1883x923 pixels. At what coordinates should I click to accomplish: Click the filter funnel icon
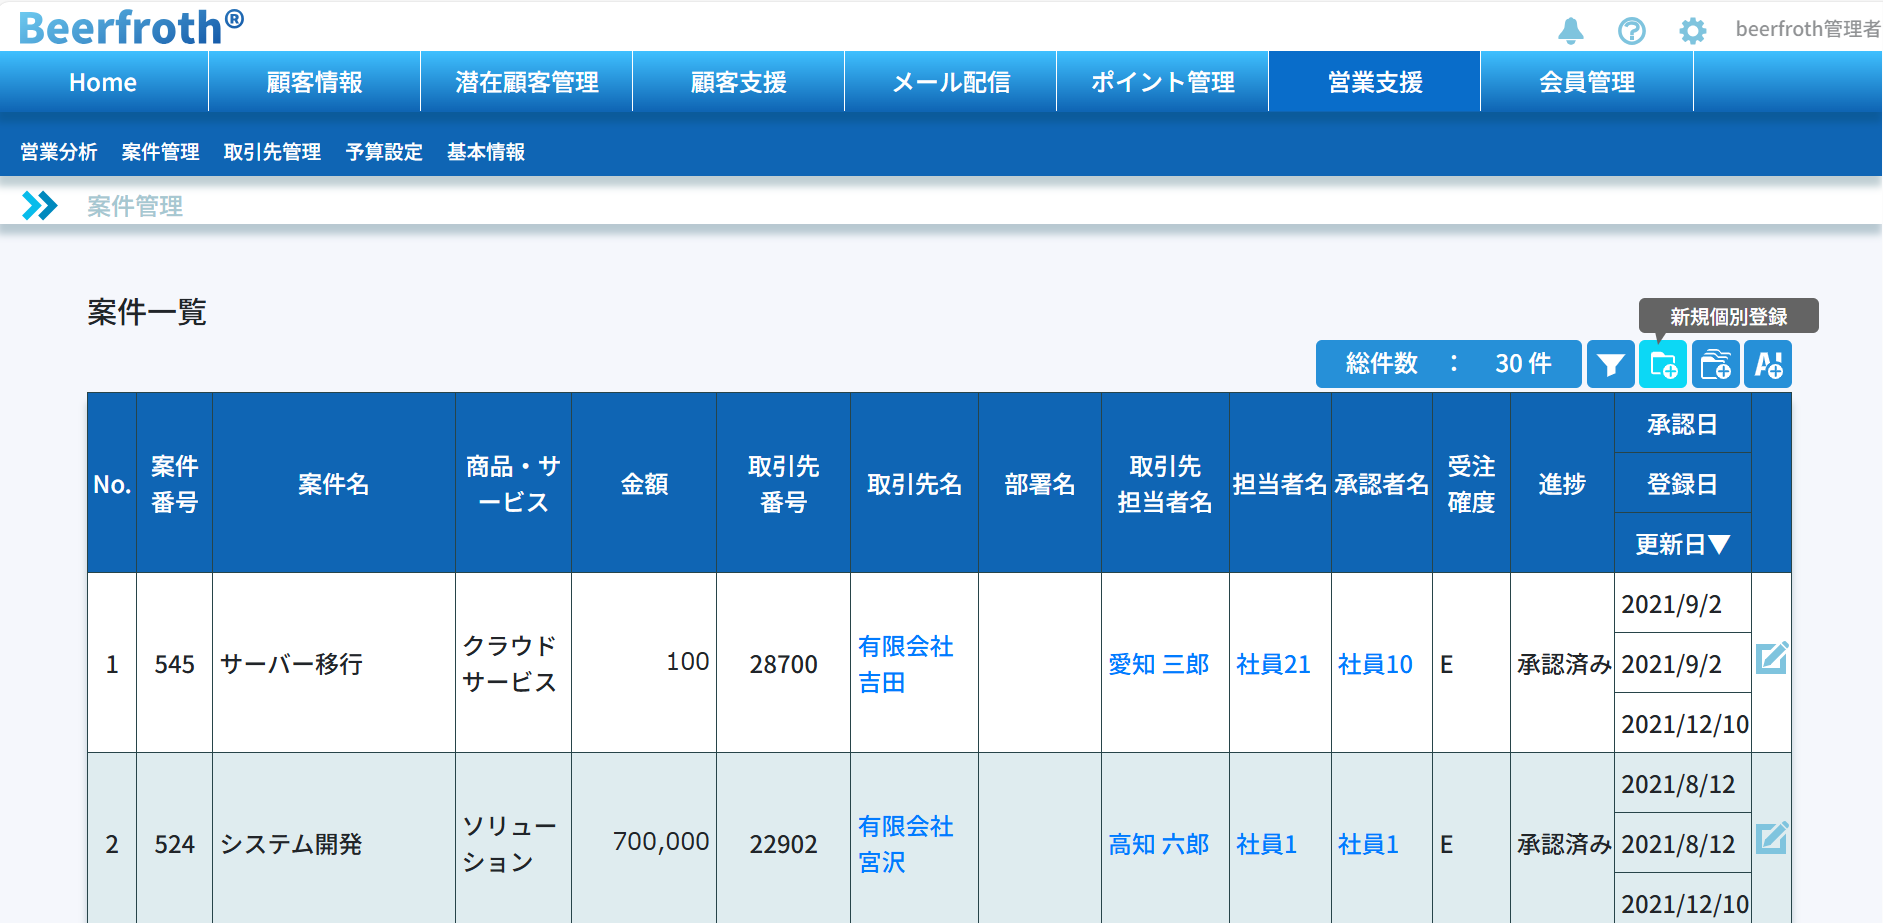tap(1610, 365)
